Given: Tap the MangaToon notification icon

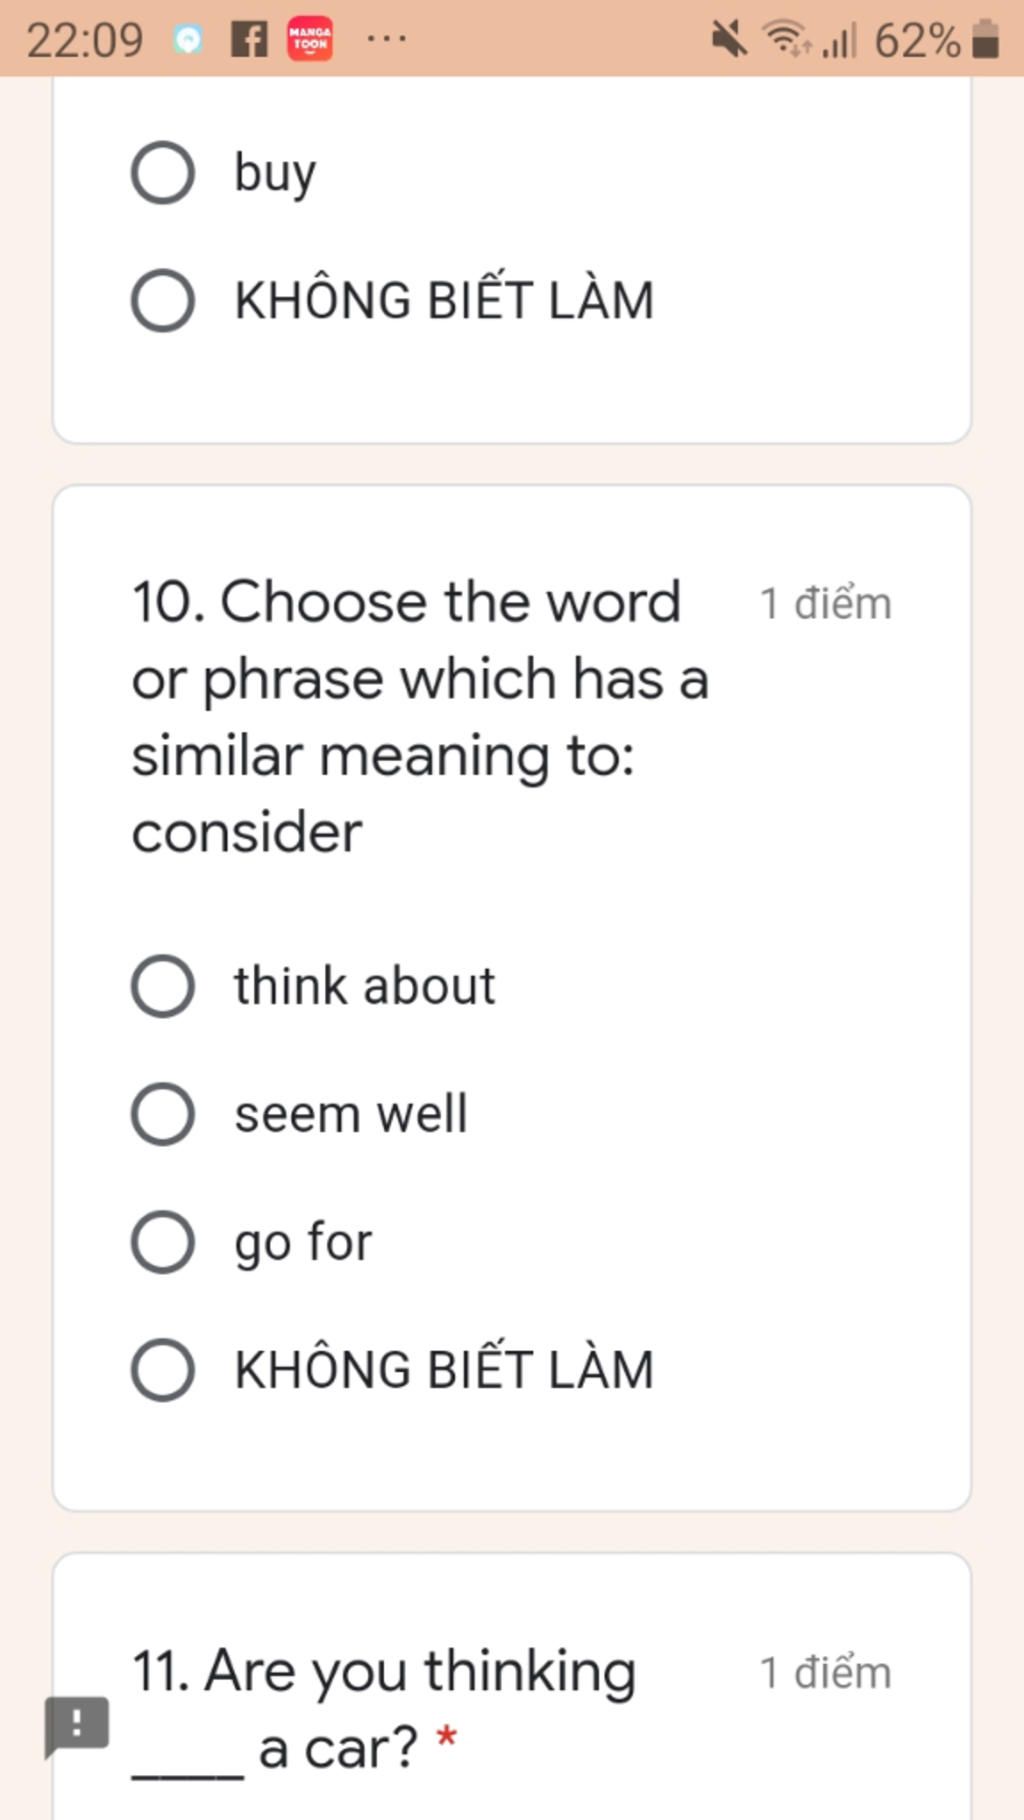Looking at the screenshot, I should pos(310,40).
